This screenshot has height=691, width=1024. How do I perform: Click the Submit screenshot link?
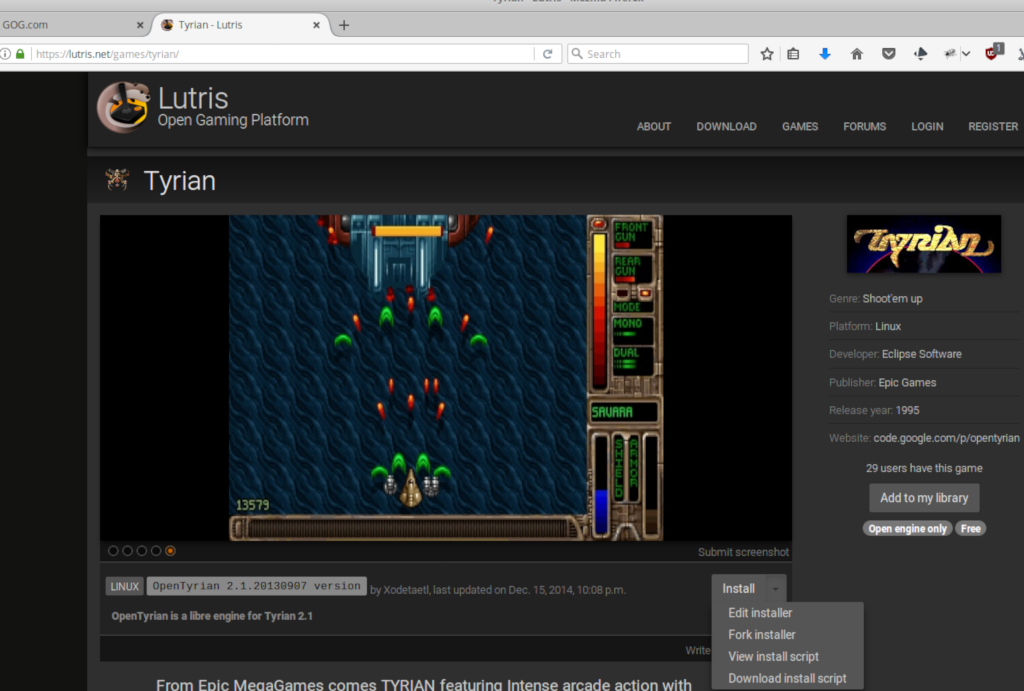(743, 552)
